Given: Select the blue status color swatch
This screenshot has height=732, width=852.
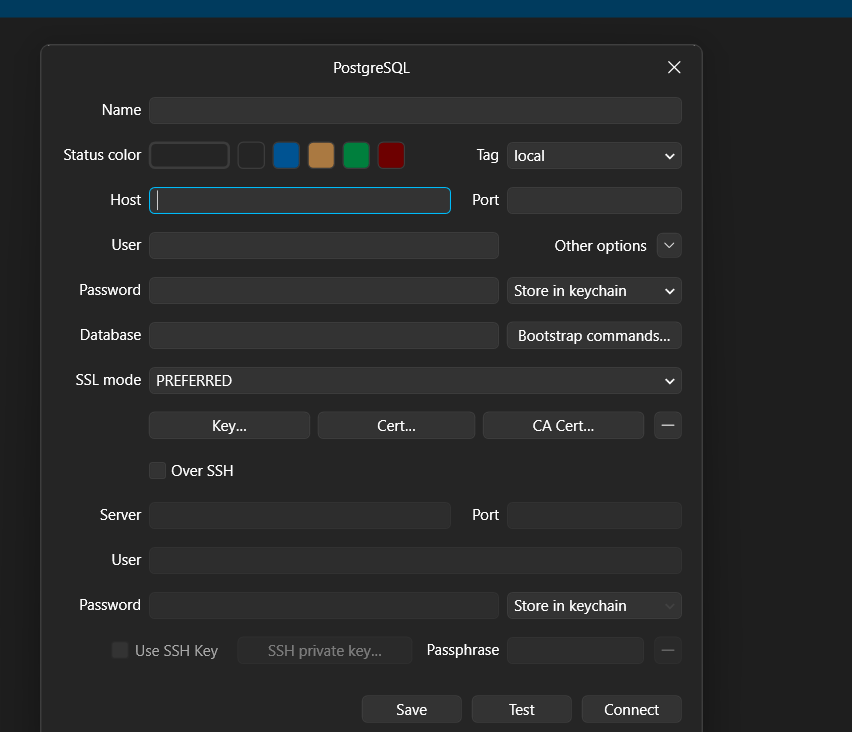Looking at the screenshot, I should pos(286,155).
